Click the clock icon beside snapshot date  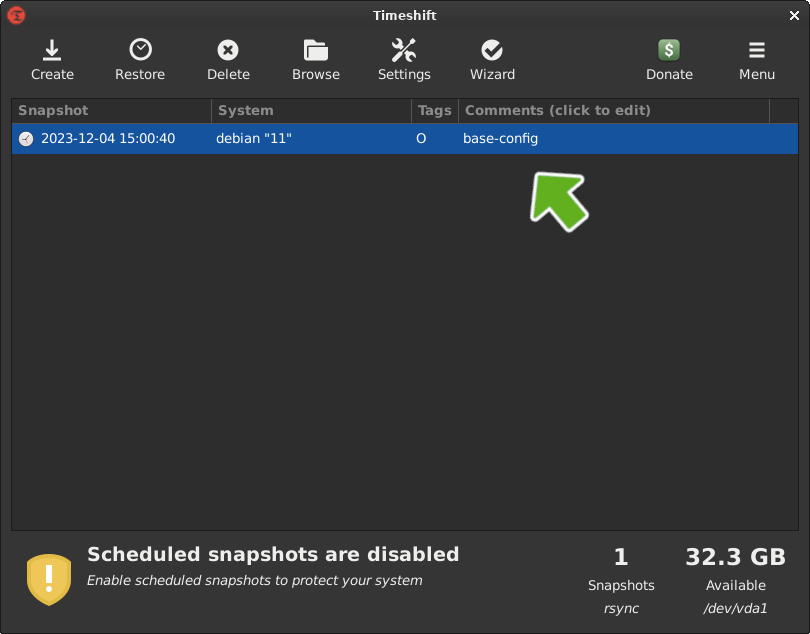pos(26,139)
